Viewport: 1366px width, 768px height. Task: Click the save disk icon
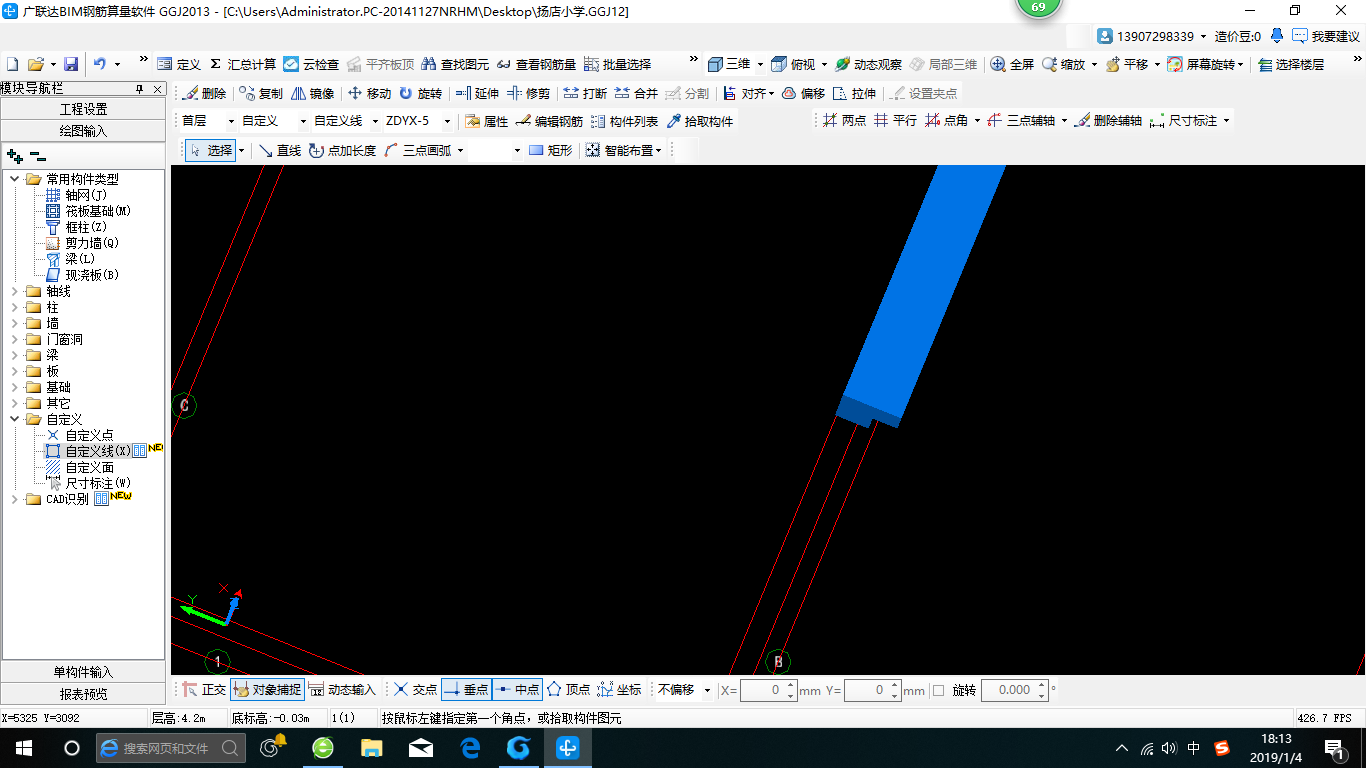coord(70,64)
